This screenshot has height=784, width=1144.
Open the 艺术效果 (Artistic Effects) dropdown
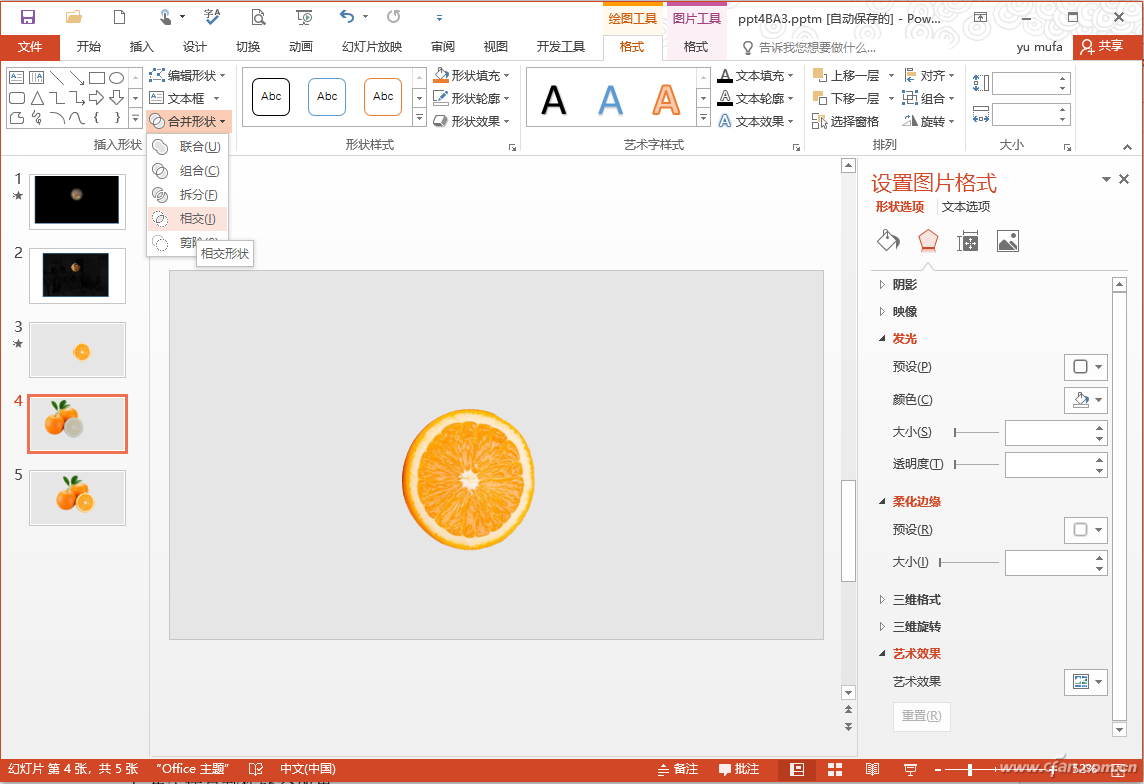tap(1085, 682)
